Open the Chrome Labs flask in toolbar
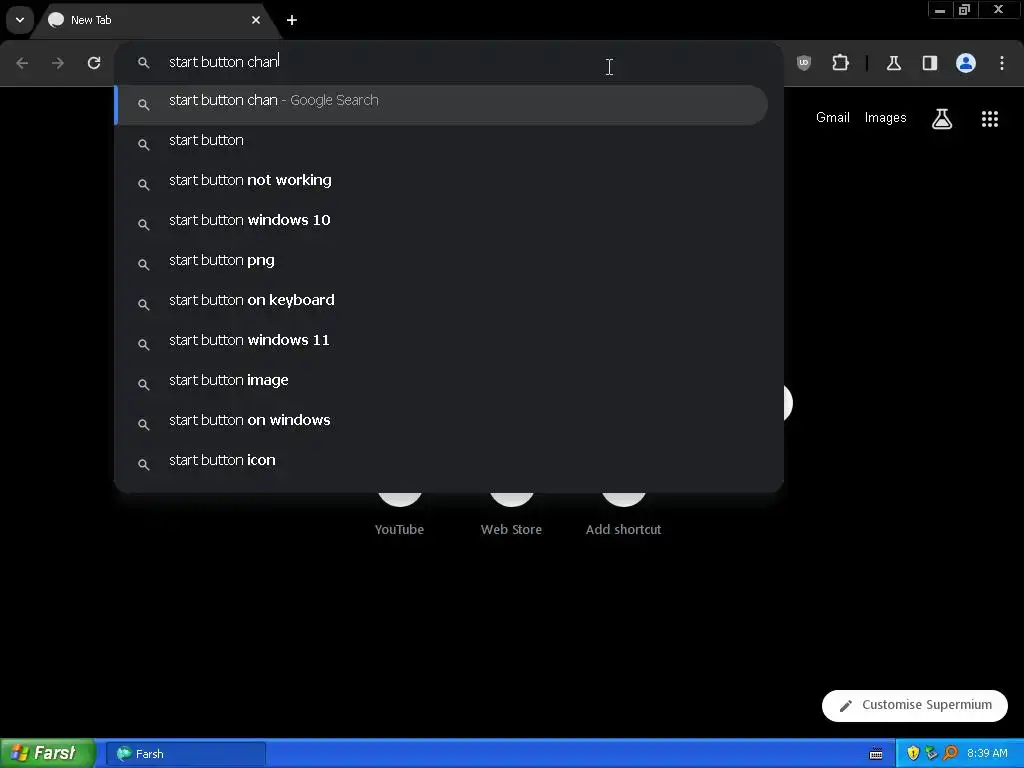 point(894,63)
